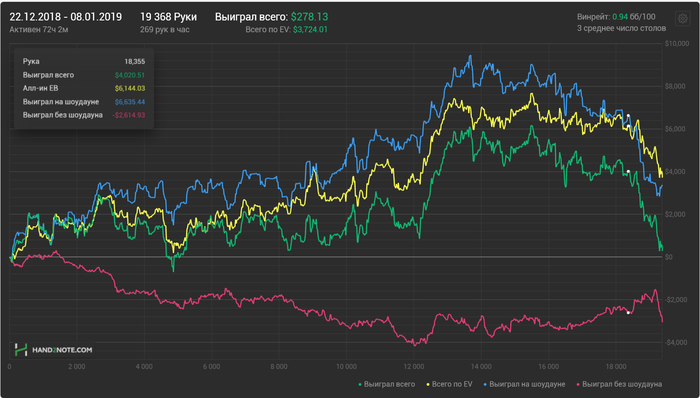Toggle the 'Выиграл всего' green legend series
This screenshot has height=398, width=700.
387,384
